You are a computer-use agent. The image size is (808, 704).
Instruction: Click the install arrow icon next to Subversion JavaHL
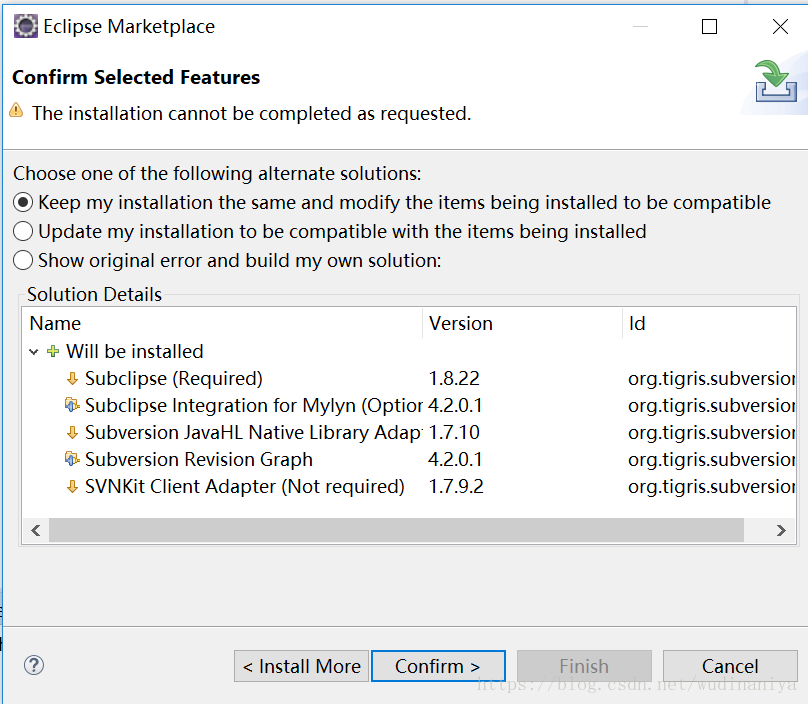[72, 432]
